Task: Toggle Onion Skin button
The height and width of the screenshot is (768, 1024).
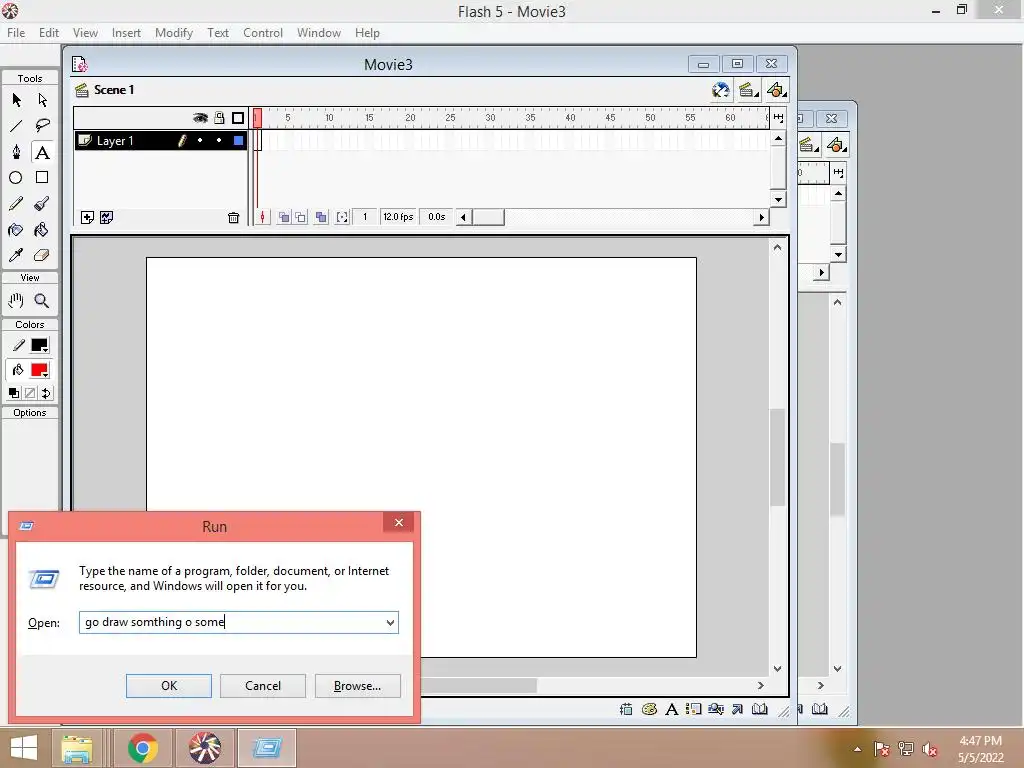Action: (x=284, y=217)
